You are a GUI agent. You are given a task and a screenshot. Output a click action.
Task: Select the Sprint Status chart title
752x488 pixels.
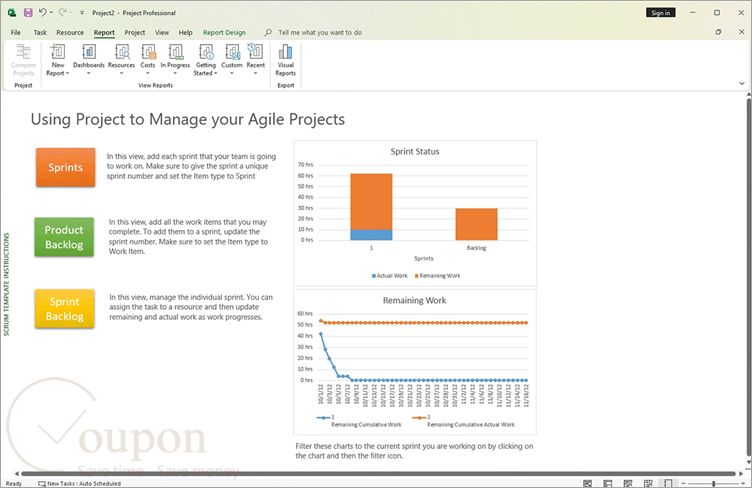pyautogui.click(x=415, y=151)
